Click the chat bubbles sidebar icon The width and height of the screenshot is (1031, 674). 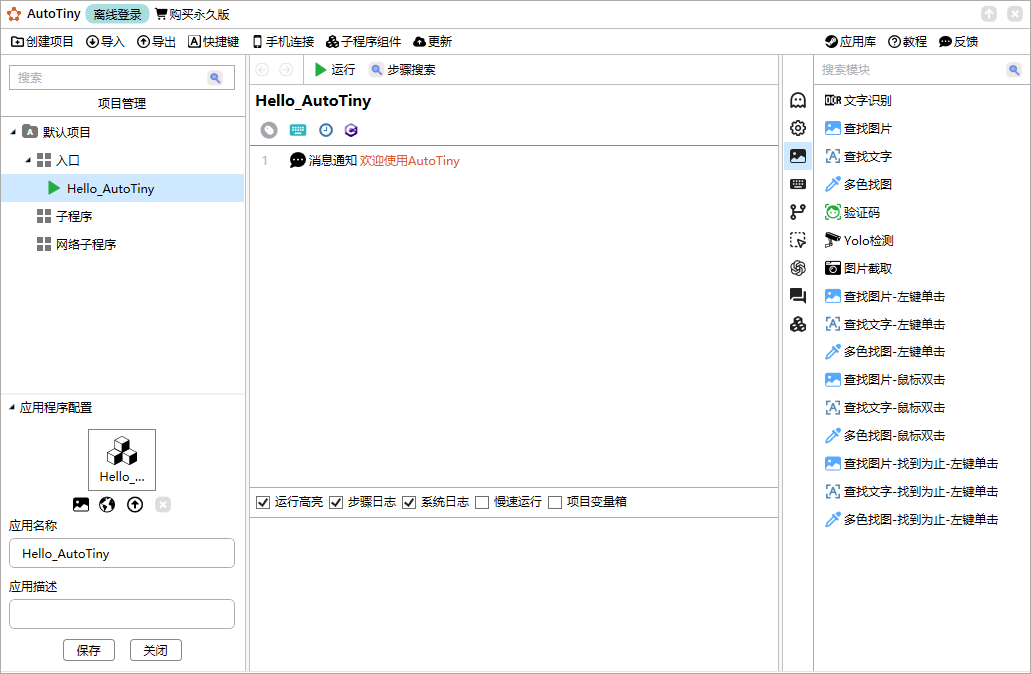click(x=798, y=296)
